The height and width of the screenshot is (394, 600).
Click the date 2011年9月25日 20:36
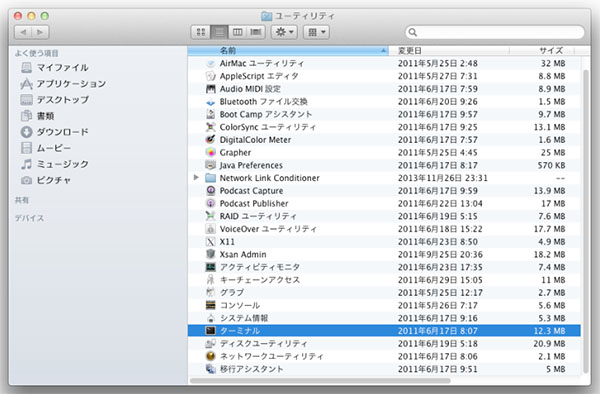(x=440, y=254)
